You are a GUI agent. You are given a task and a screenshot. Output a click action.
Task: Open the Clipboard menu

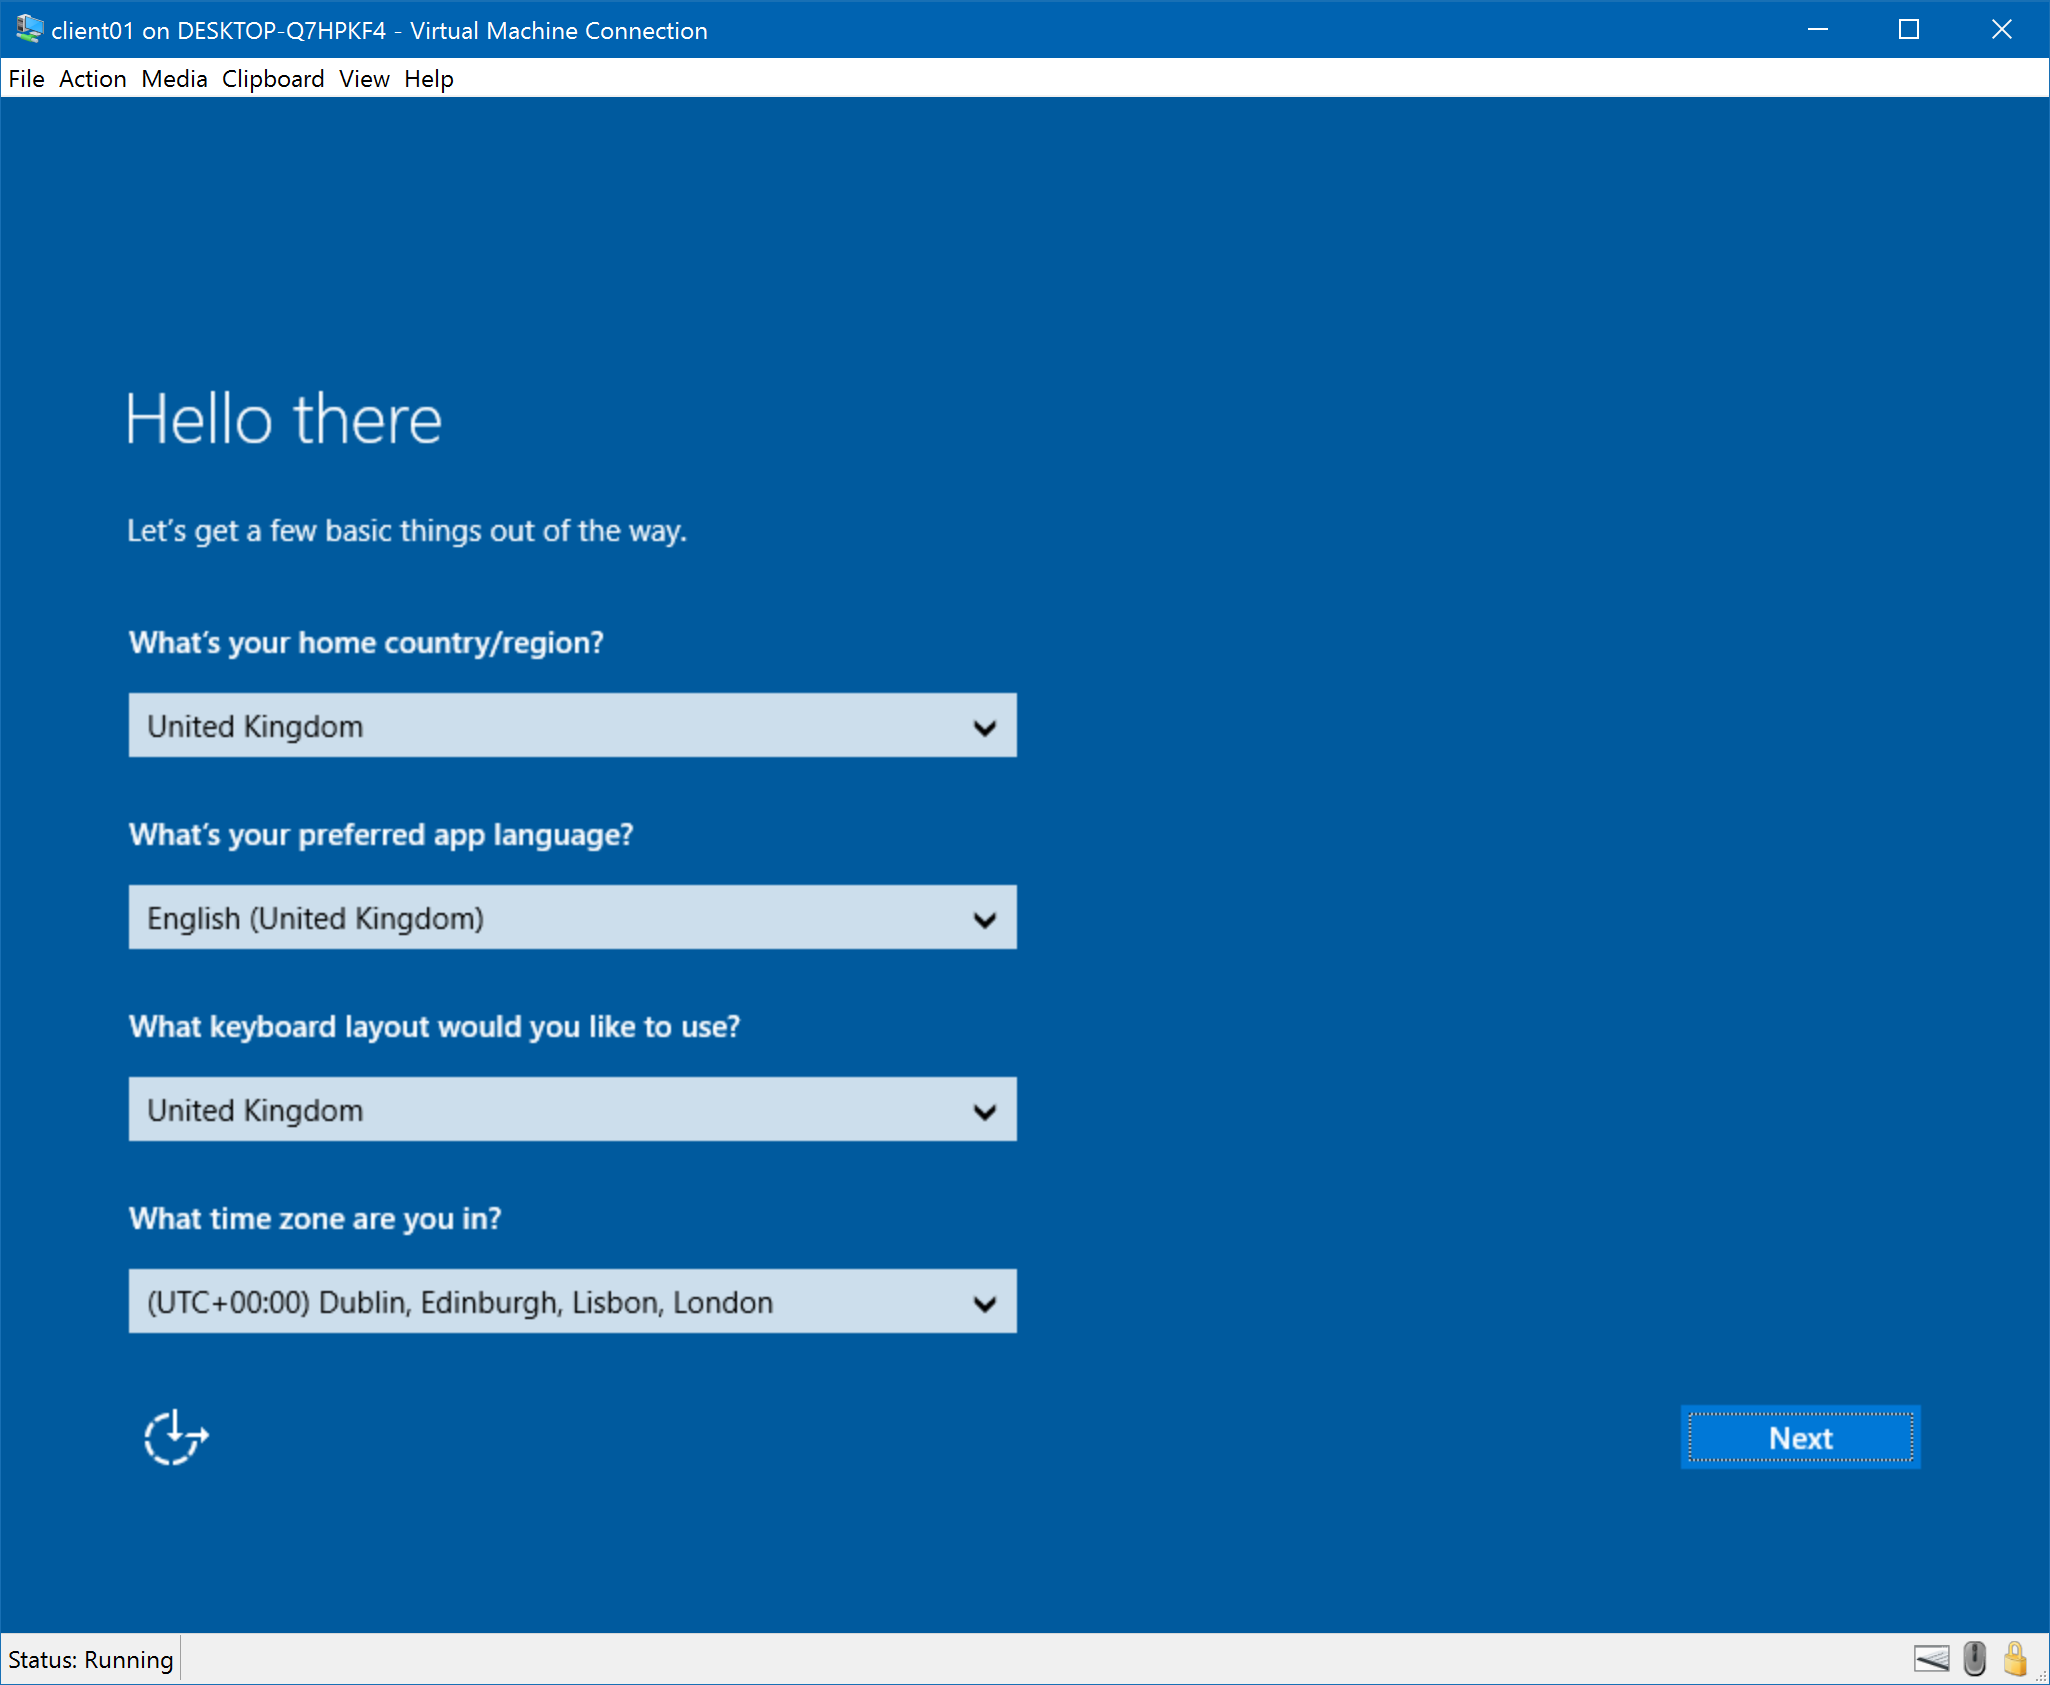coord(271,77)
